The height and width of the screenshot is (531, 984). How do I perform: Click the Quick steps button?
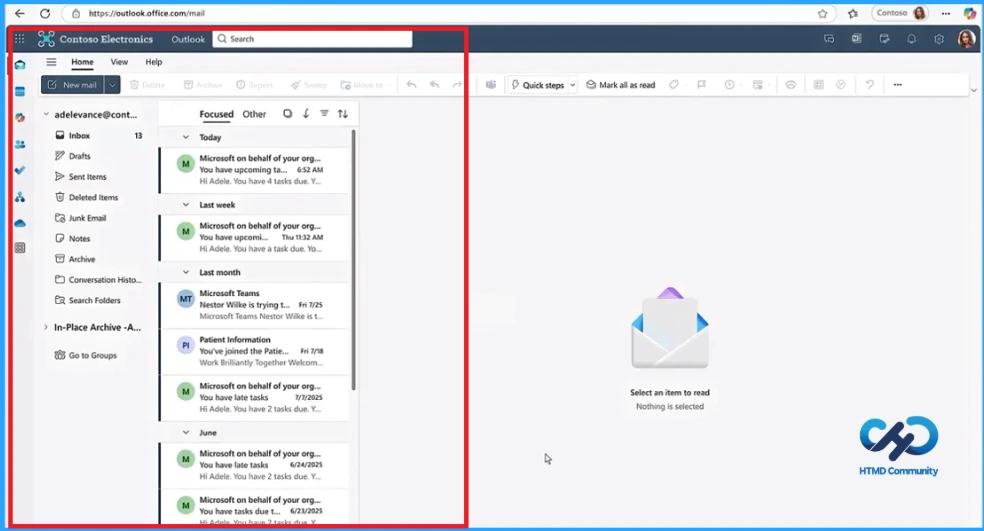(x=538, y=85)
